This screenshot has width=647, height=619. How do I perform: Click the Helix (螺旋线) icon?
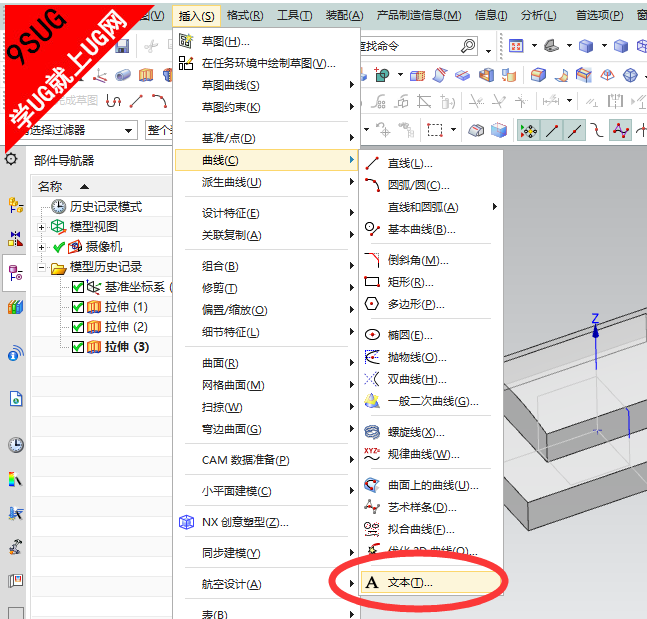[x=372, y=432]
